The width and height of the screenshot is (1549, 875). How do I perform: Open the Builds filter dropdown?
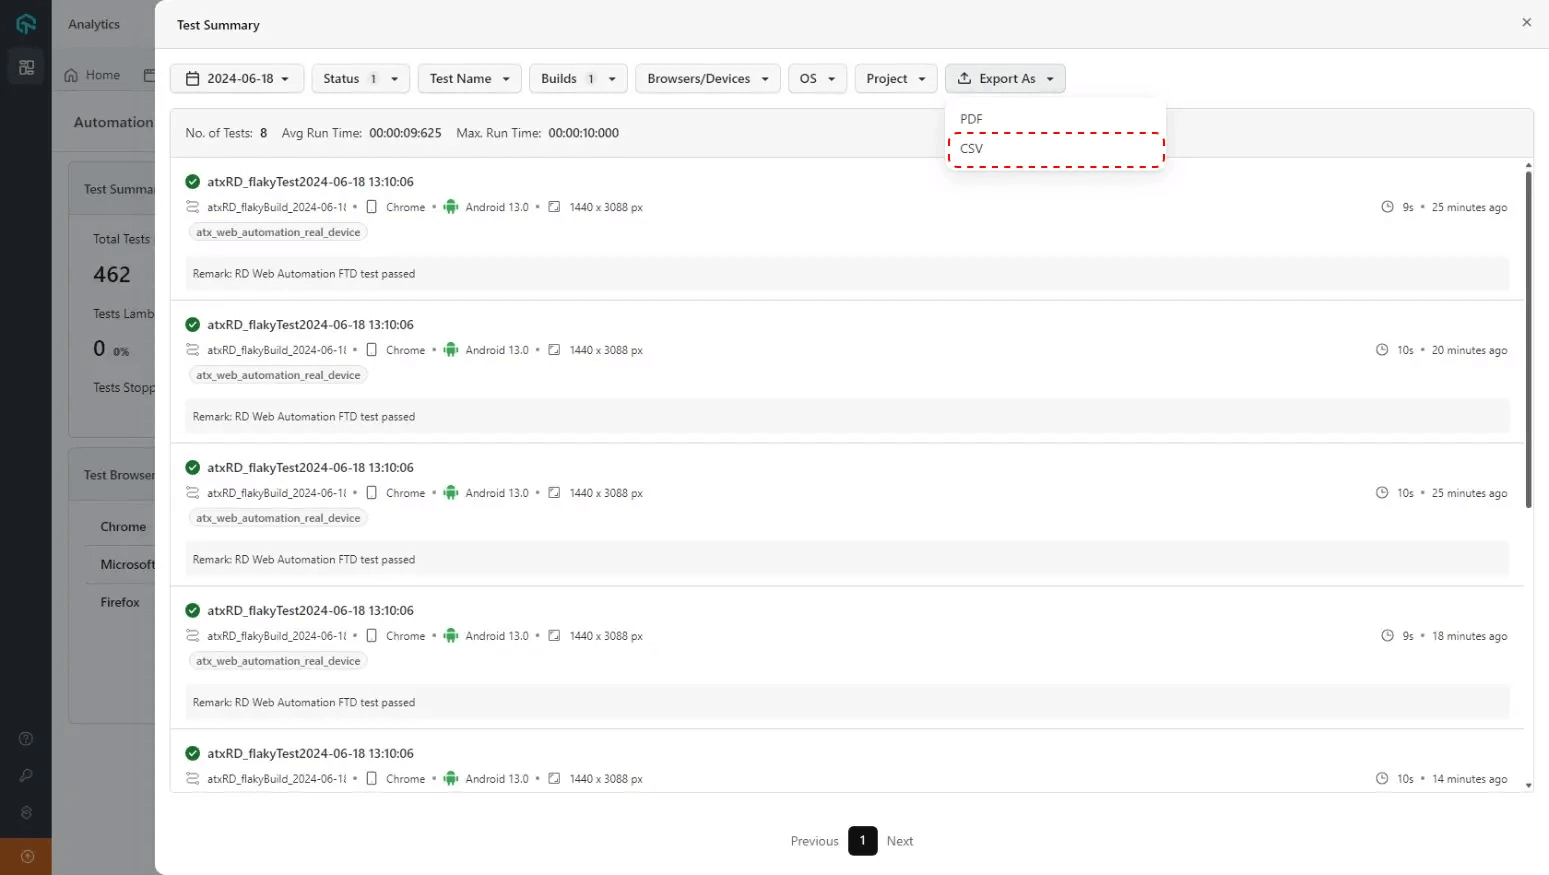(577, 77)
